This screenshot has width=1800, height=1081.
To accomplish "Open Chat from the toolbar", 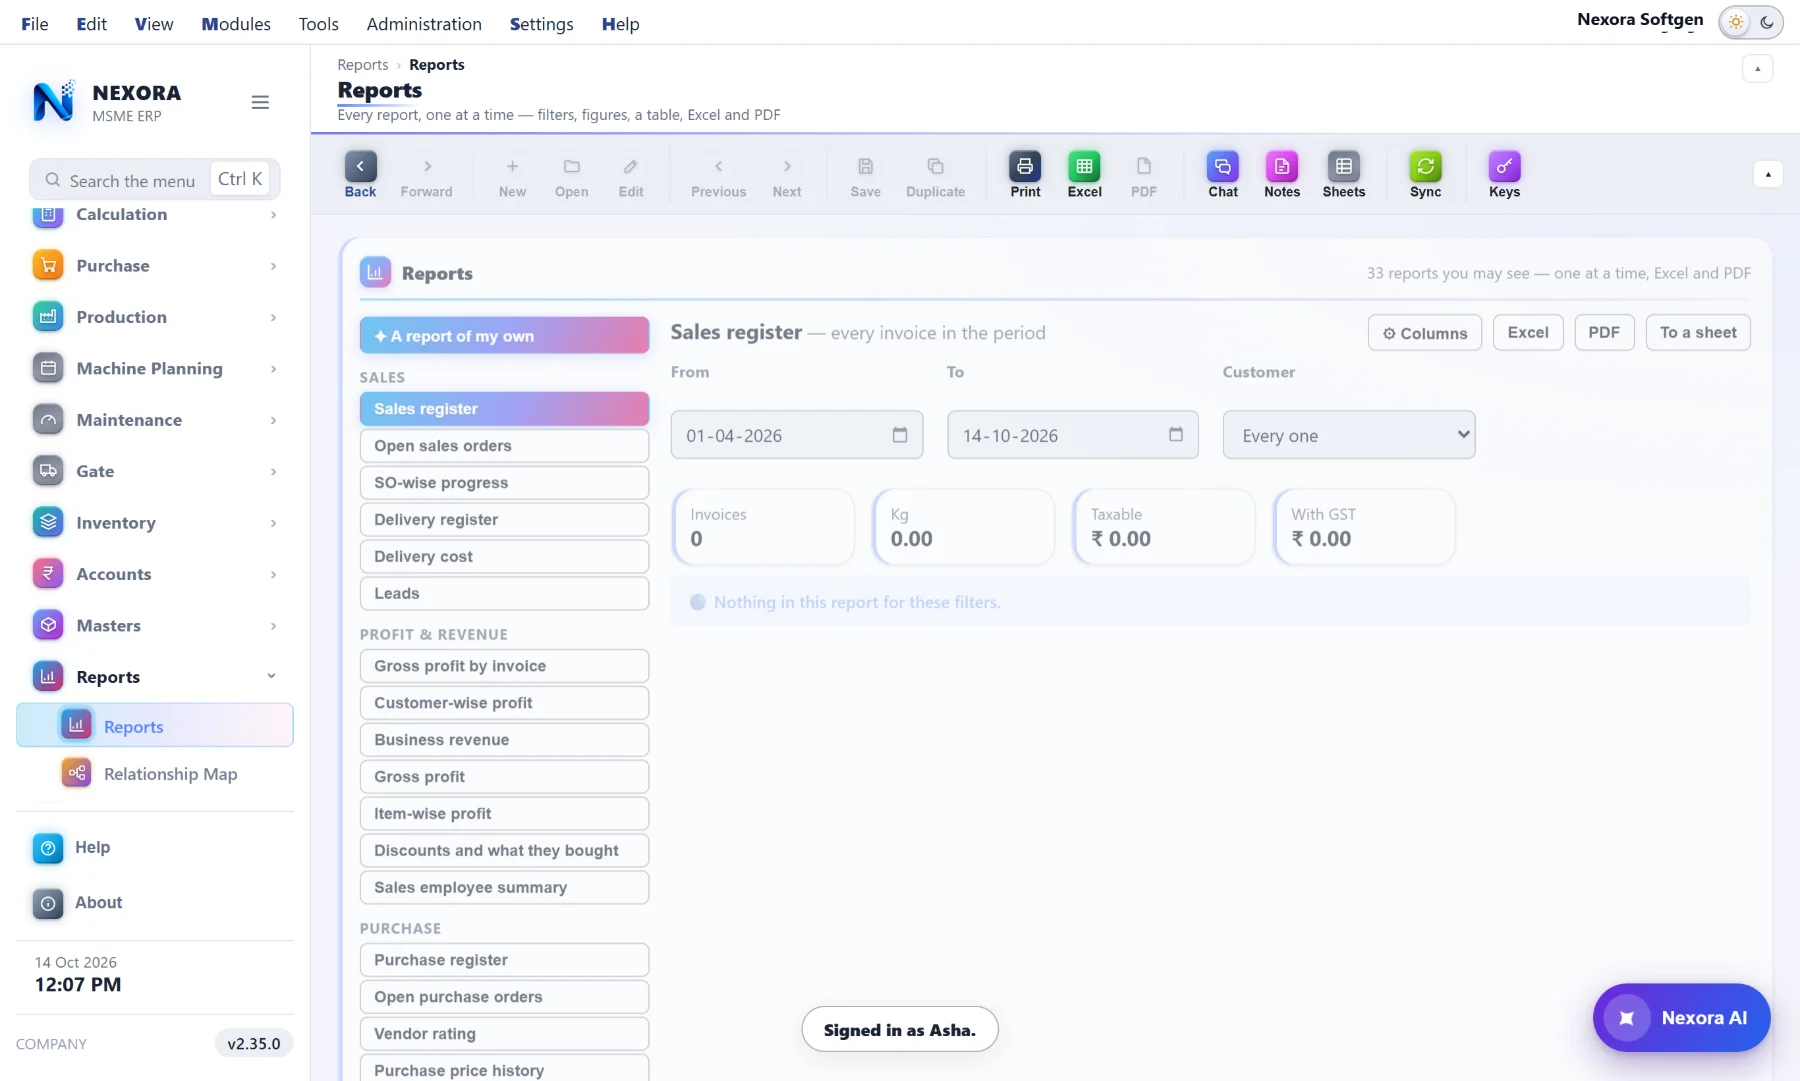I will click(1222, 166).
